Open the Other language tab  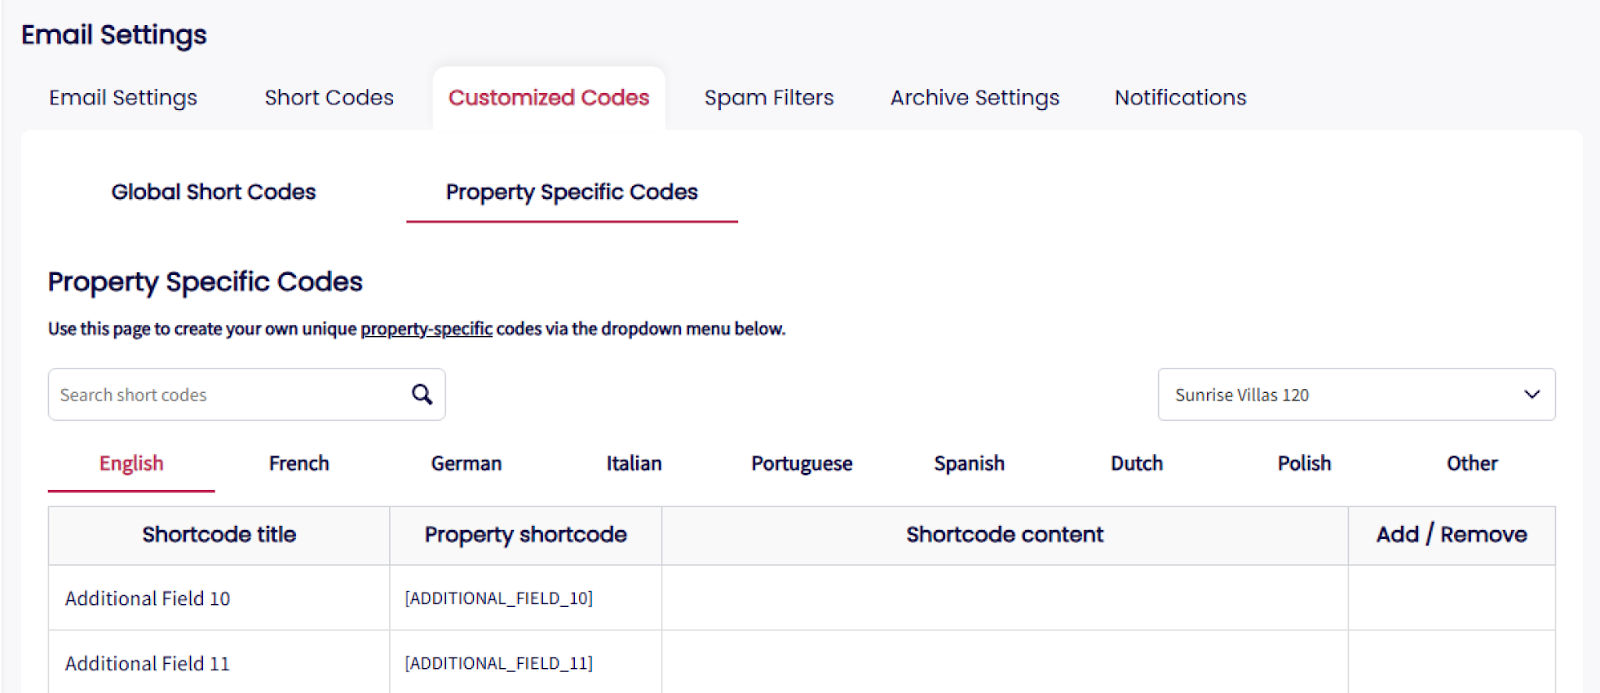(1471, 464)
